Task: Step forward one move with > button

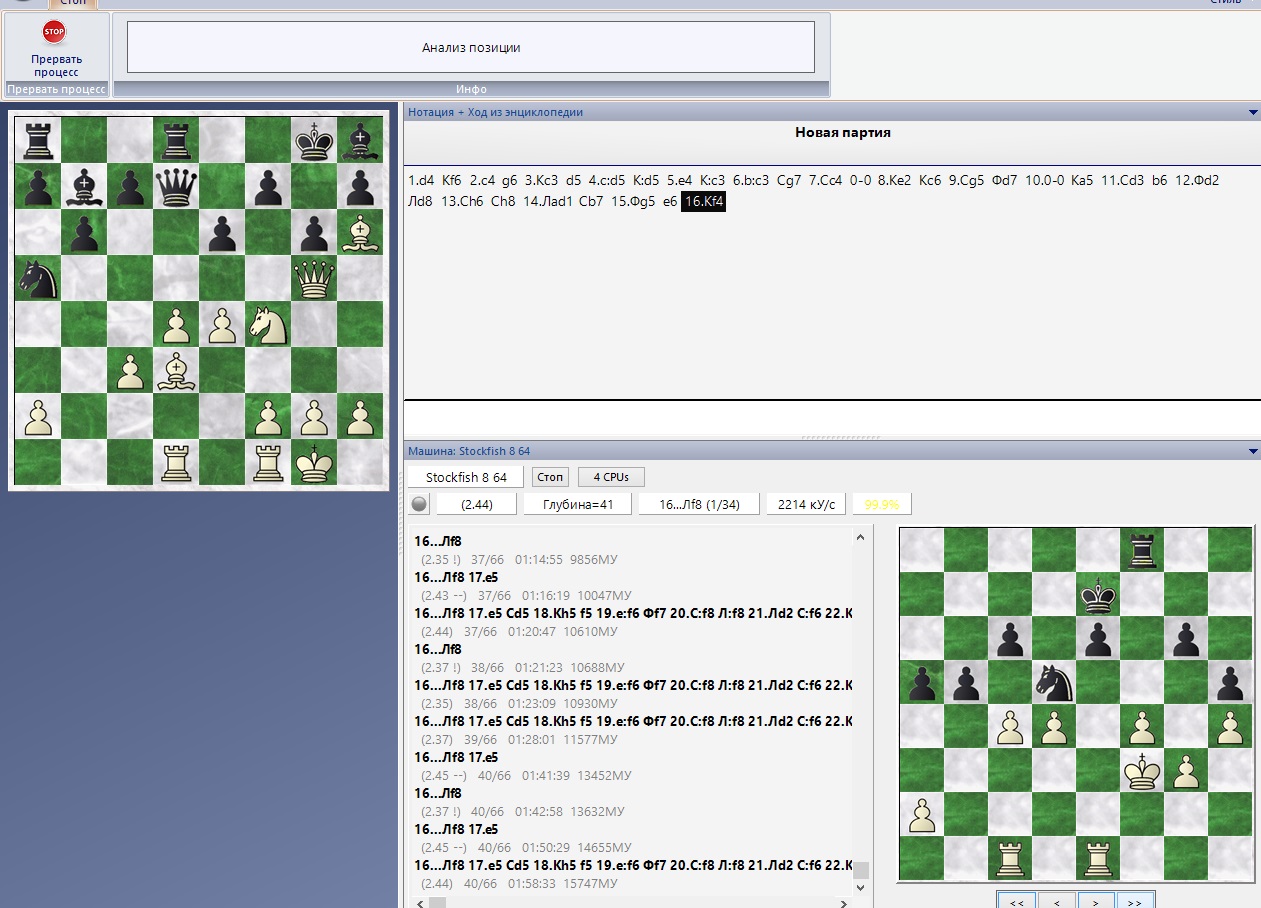Action: [x=1096, y=900]
